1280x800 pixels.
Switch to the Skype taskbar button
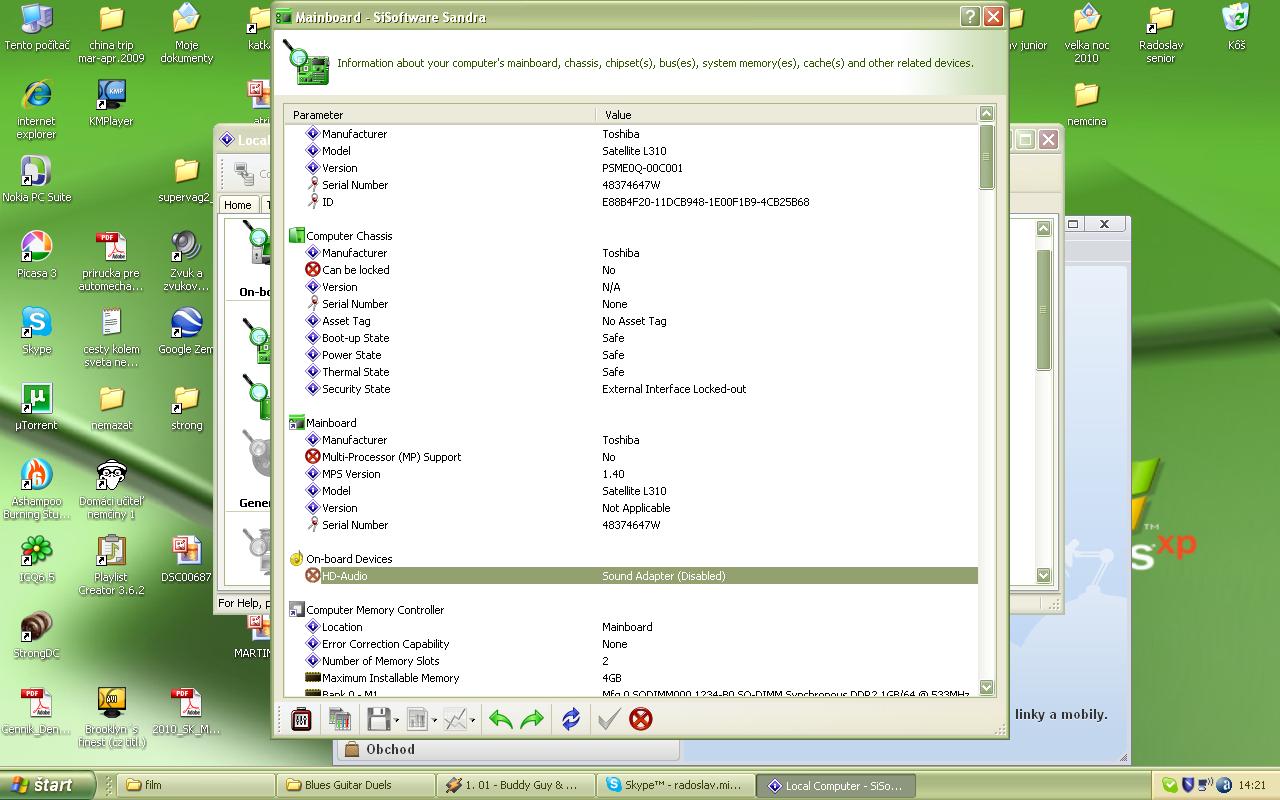676,785
